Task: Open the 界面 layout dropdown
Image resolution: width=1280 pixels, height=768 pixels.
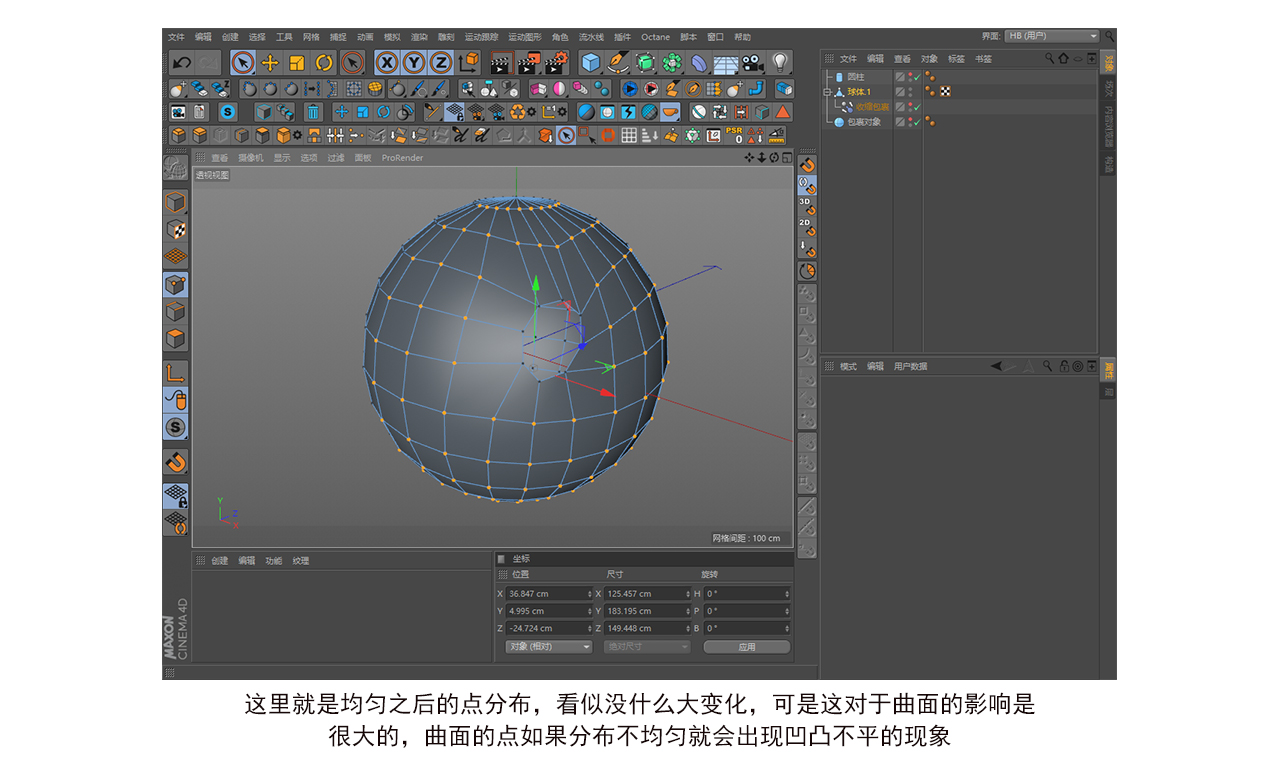Action: click(1052, 36)
